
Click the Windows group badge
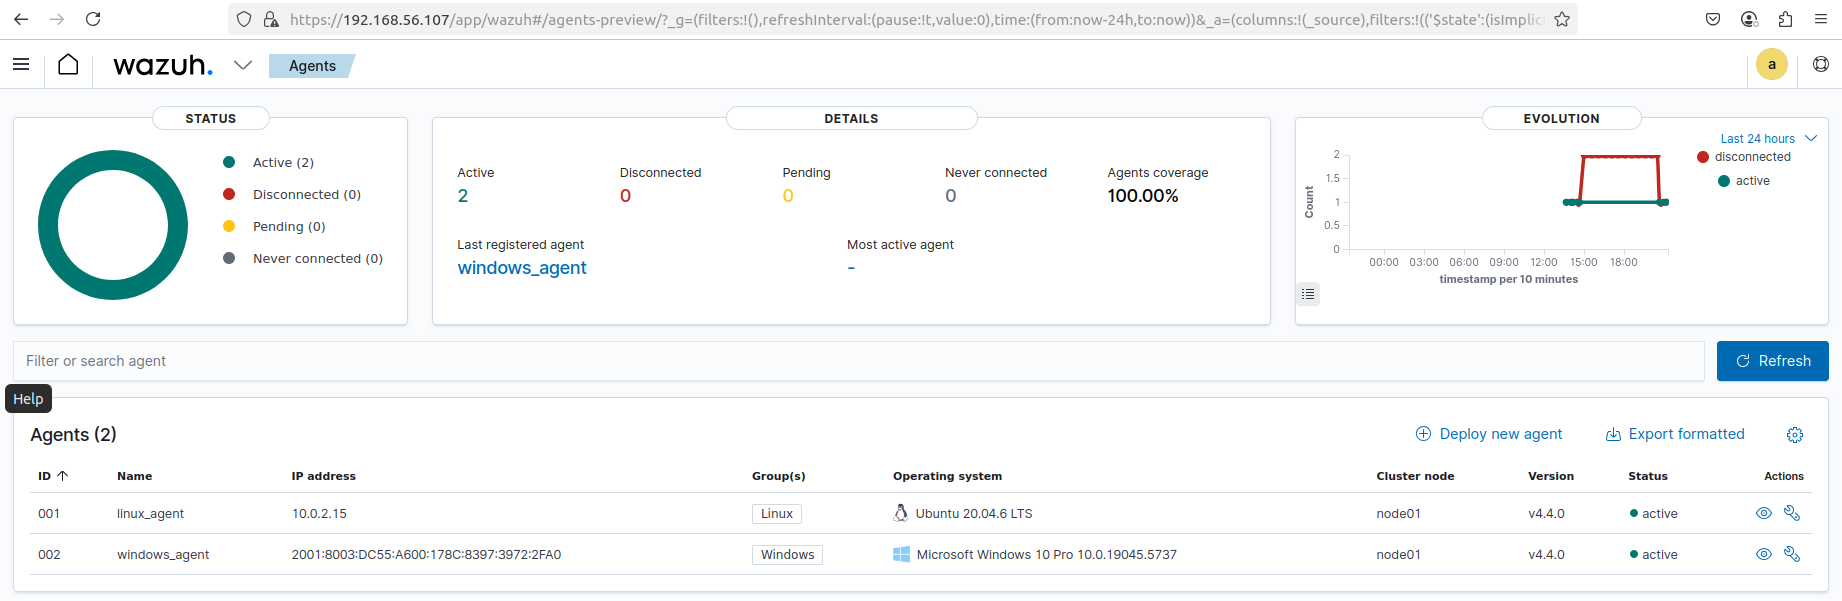pos(787,555)
